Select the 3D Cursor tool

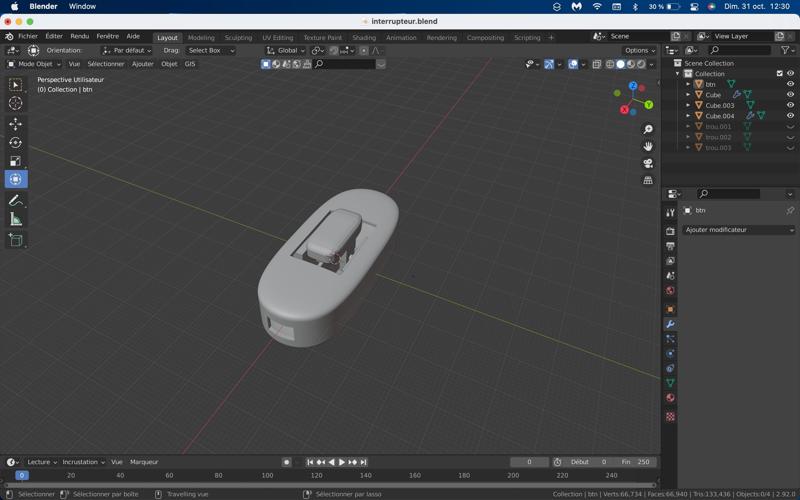point(15,104)
